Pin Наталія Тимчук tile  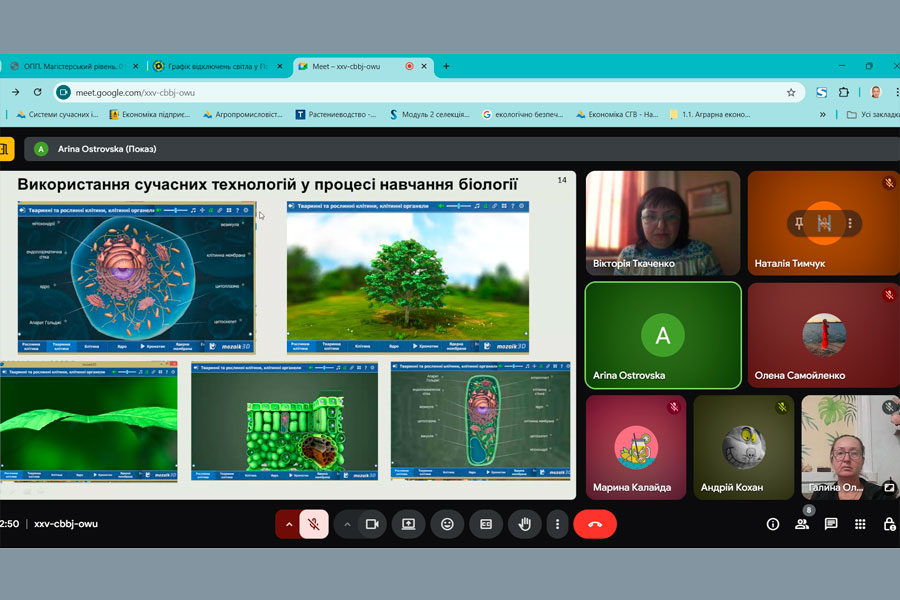click(x=798, y=223)
